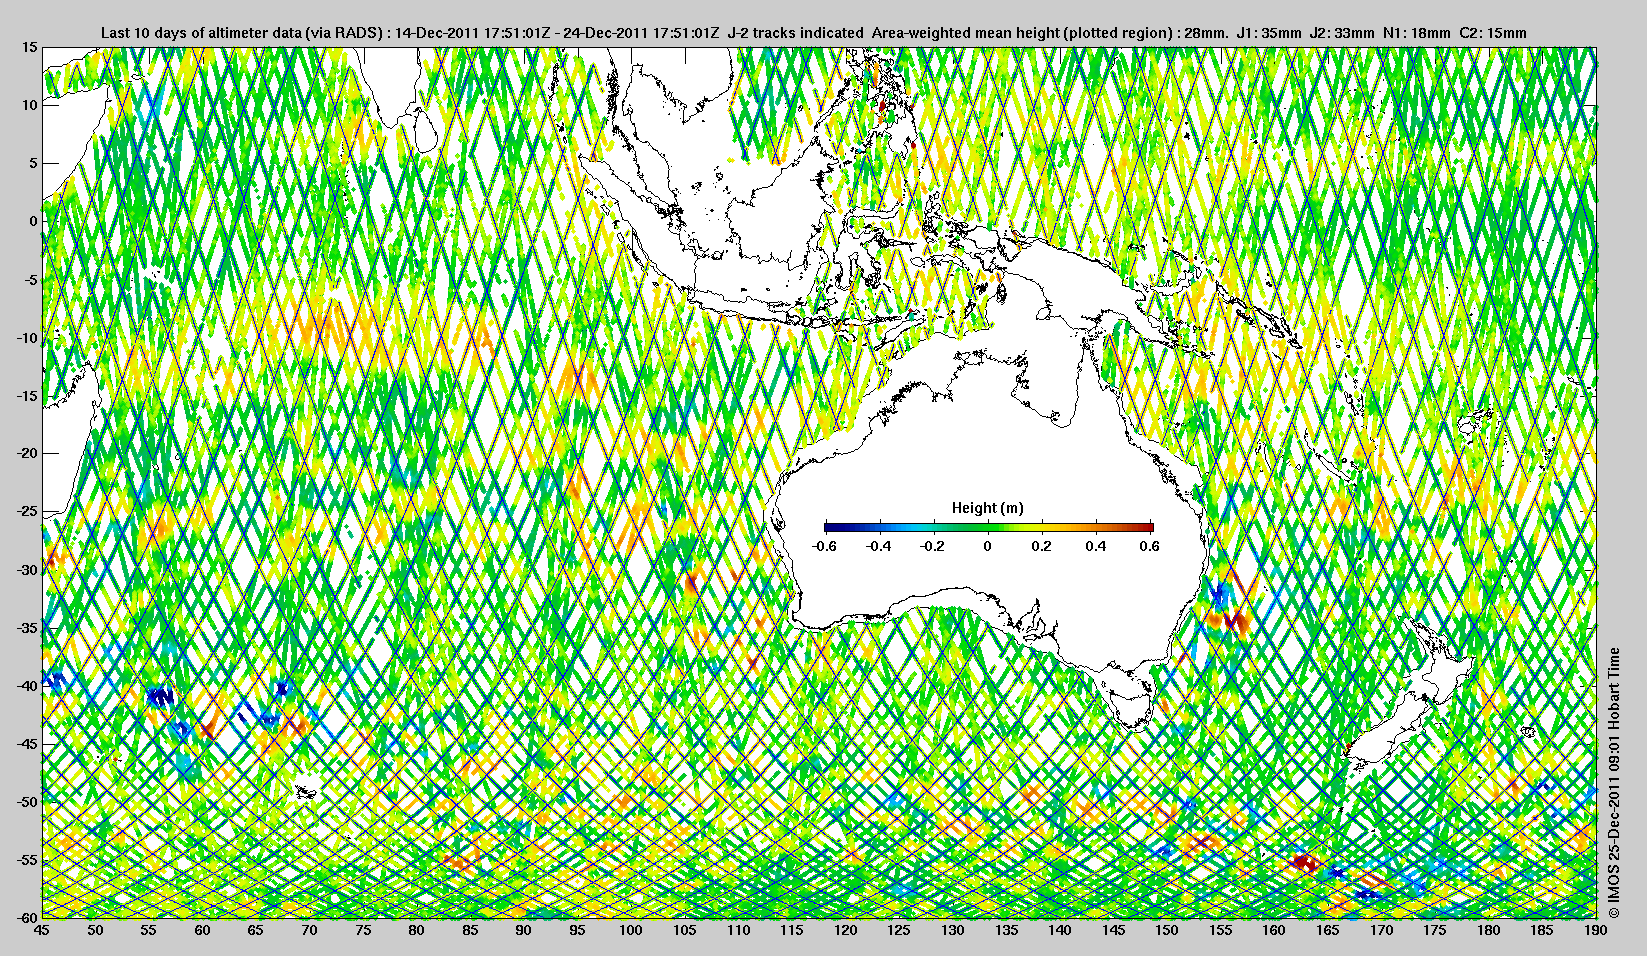This screenshot has height=956, width=1647.
Task: Click latitude tick label -55 on left axis
Action: pyautogui.click(x=26, y=860)
